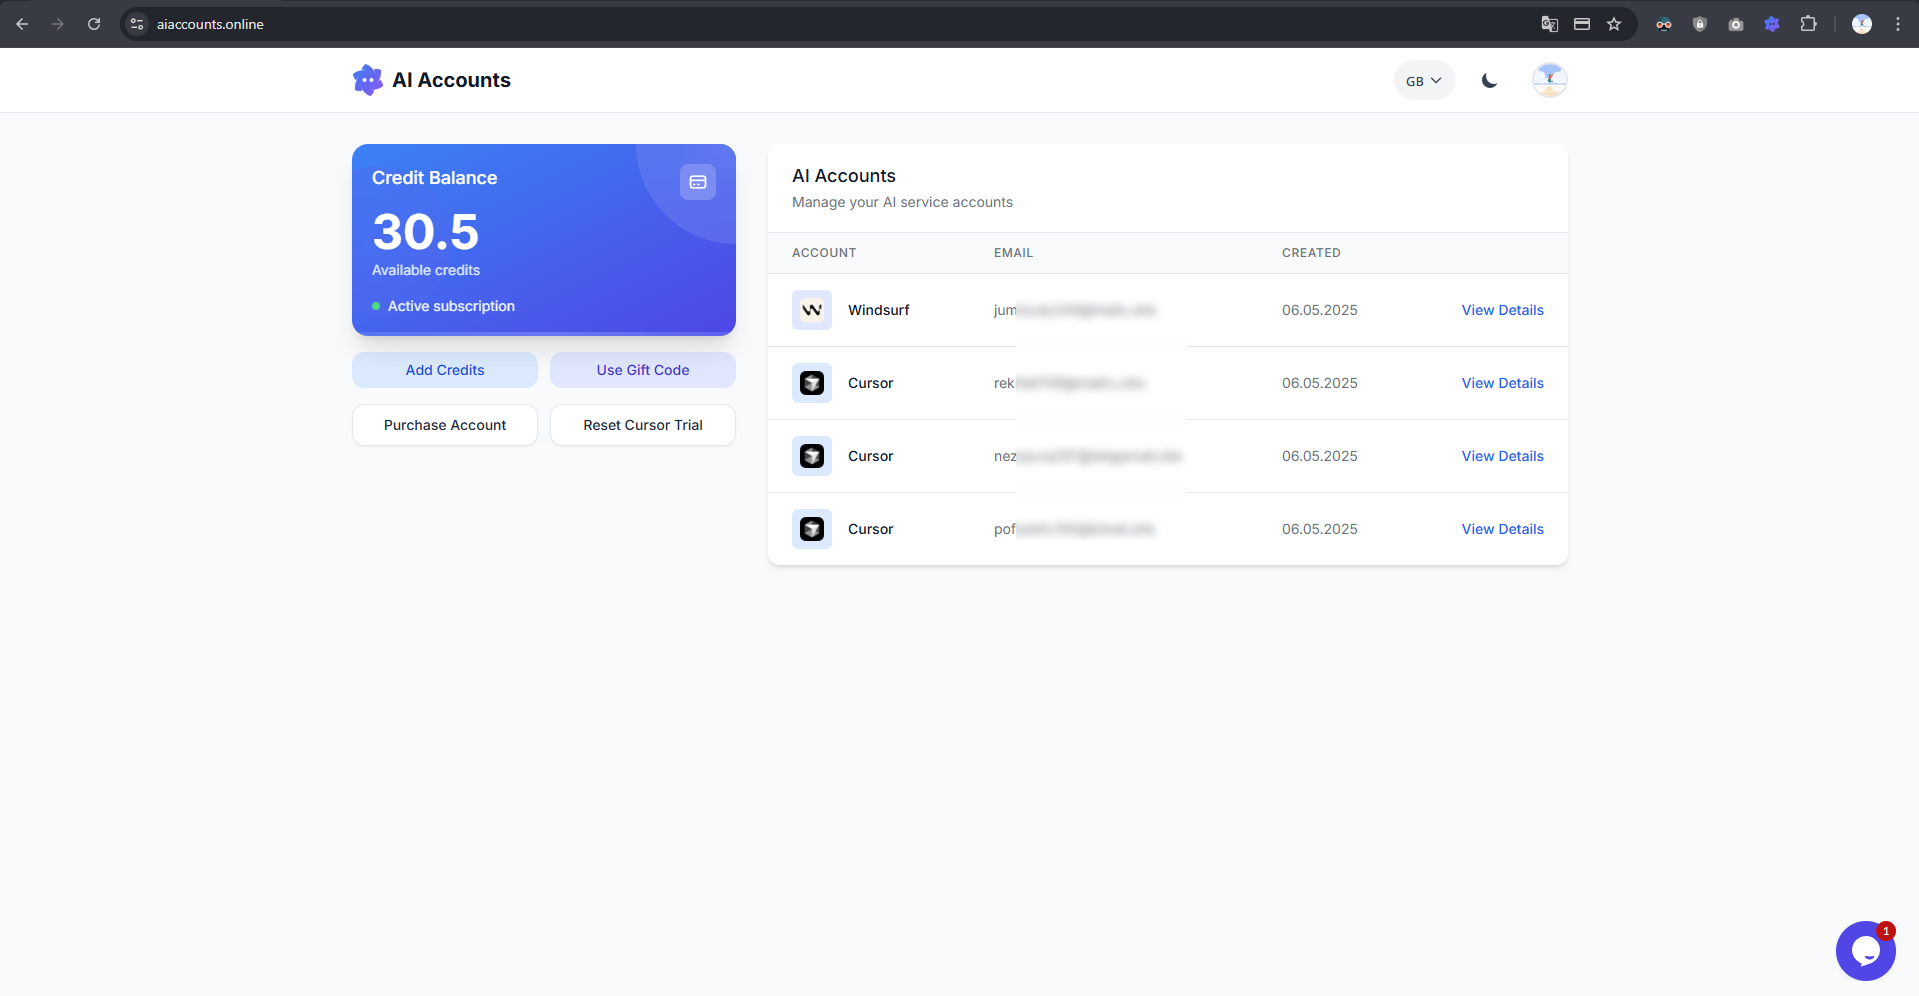
Task: Open the extensions puzzle icon
Action: (x=1808, y=24)
